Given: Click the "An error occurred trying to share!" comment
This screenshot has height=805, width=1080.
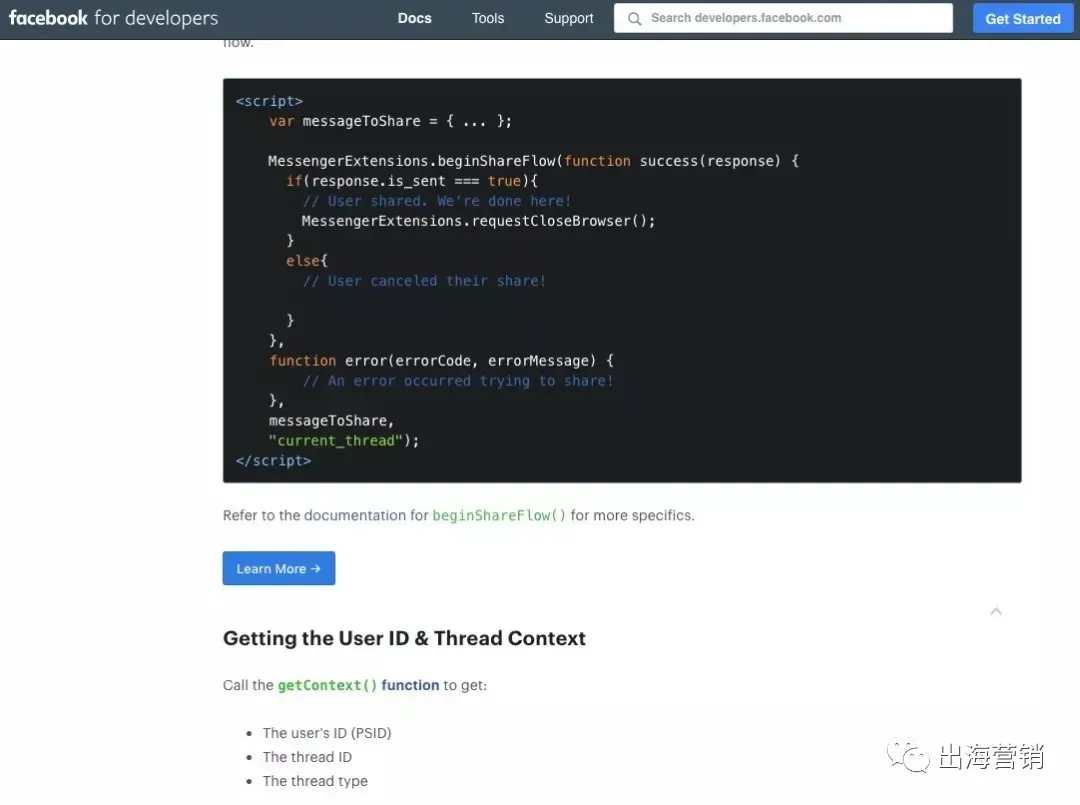Looking at the screenshot, I should 457,381.
